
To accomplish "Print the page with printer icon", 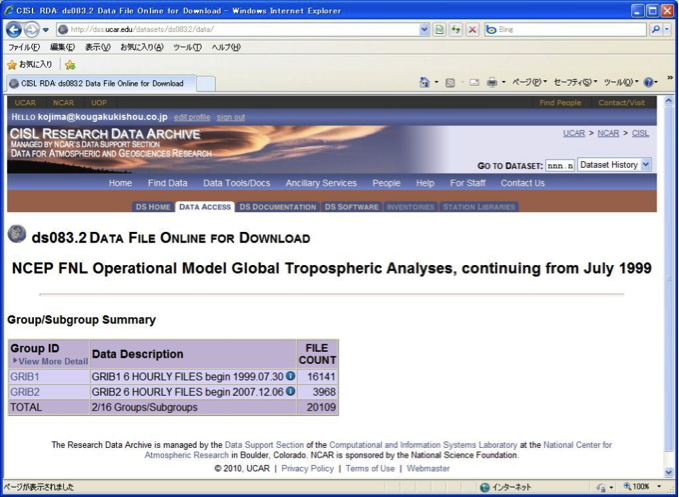I will click(492, 82).
